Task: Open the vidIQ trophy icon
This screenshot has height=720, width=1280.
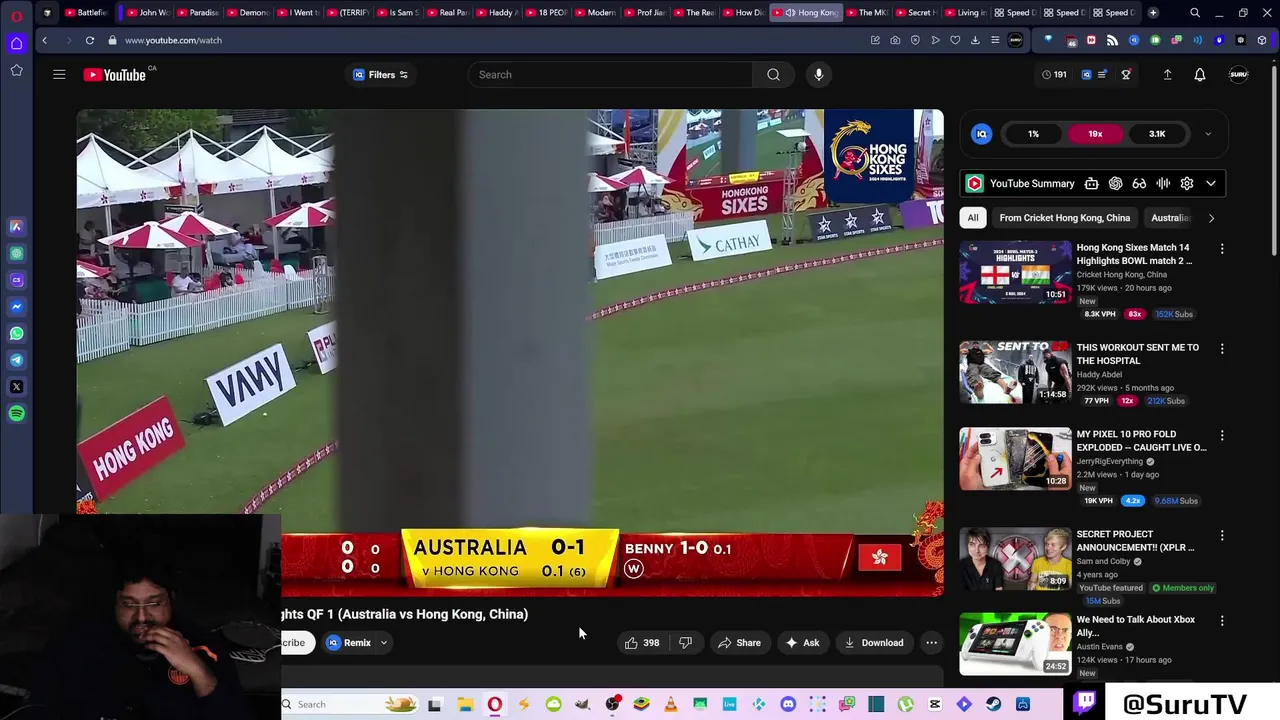Action: [1126, 74]
